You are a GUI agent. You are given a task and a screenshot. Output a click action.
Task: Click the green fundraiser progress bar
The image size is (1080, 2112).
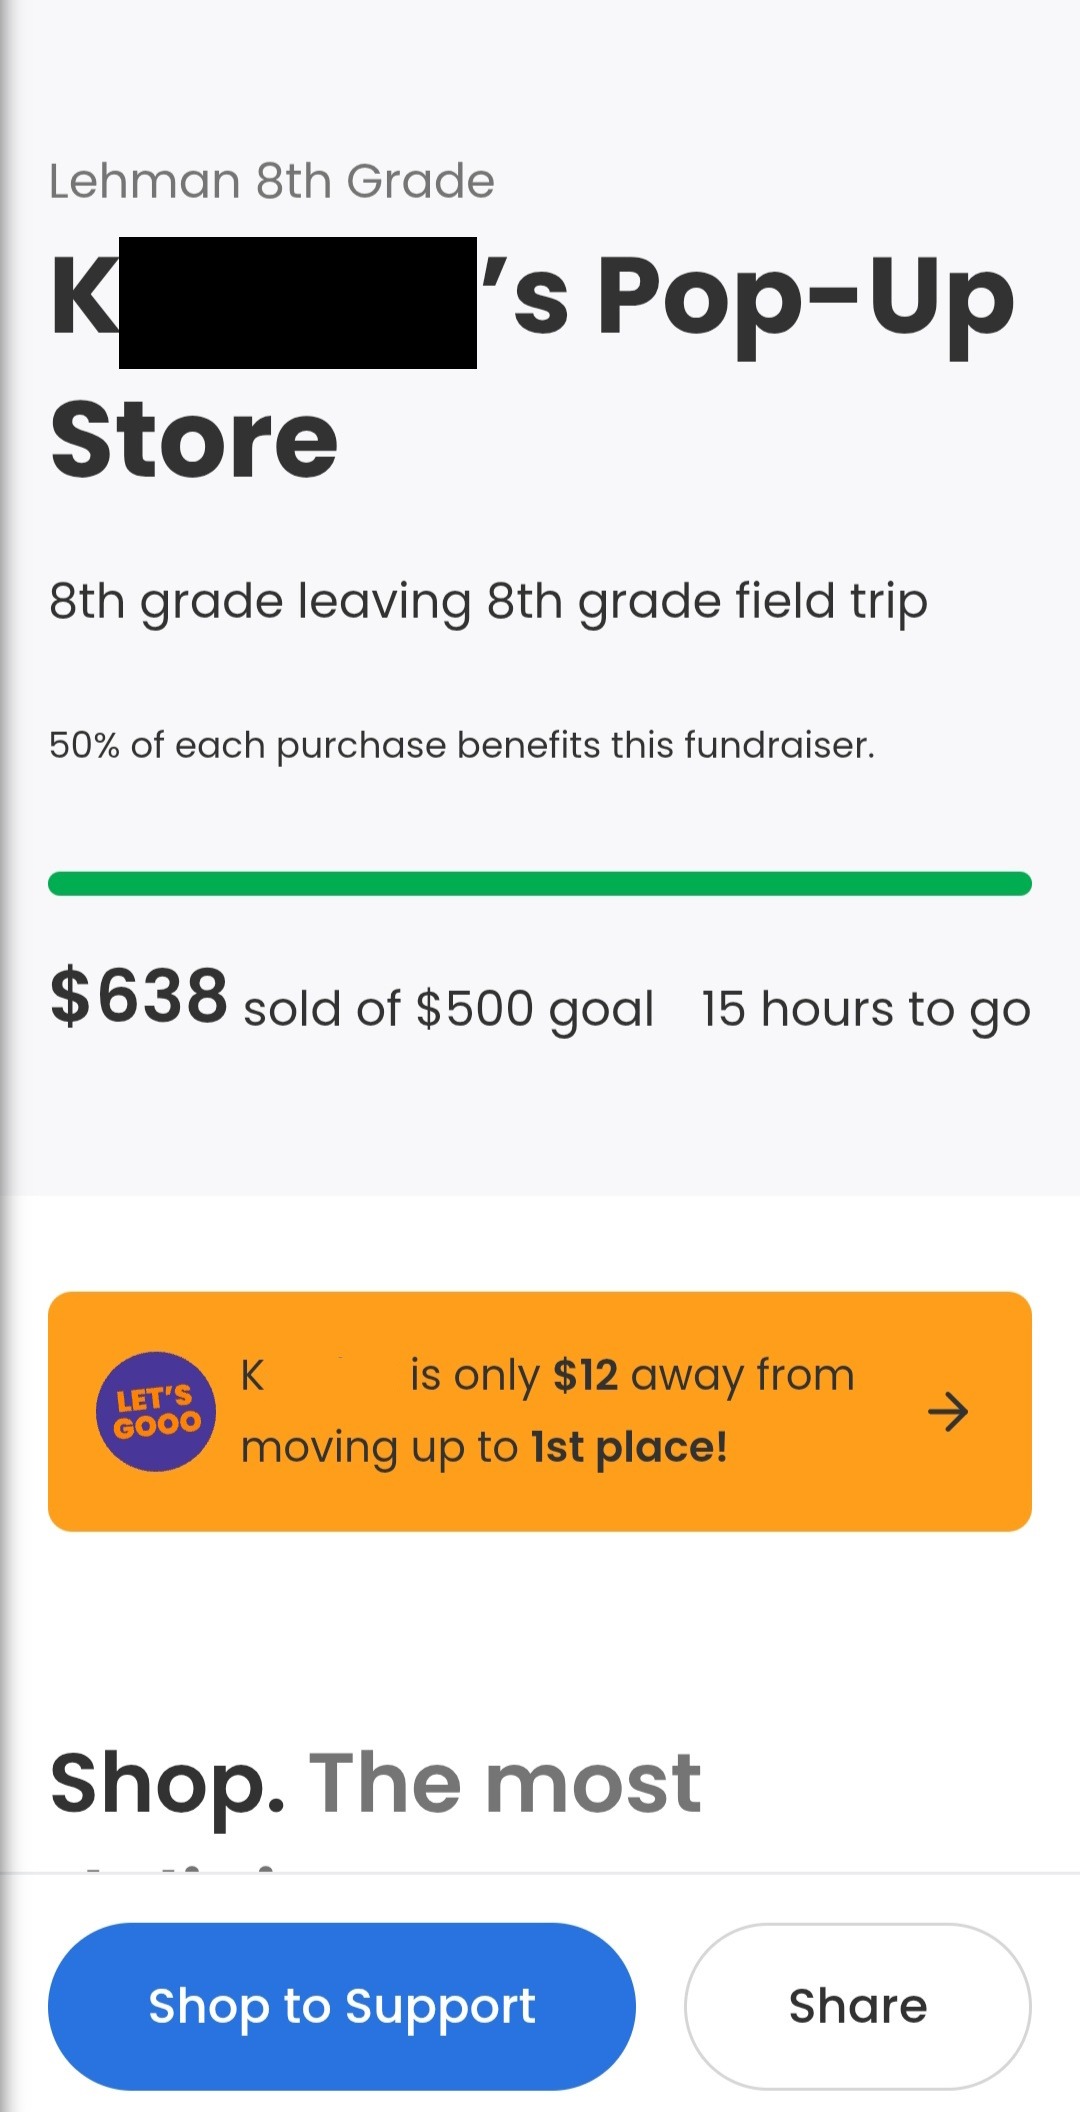click(x=540, y=884)
